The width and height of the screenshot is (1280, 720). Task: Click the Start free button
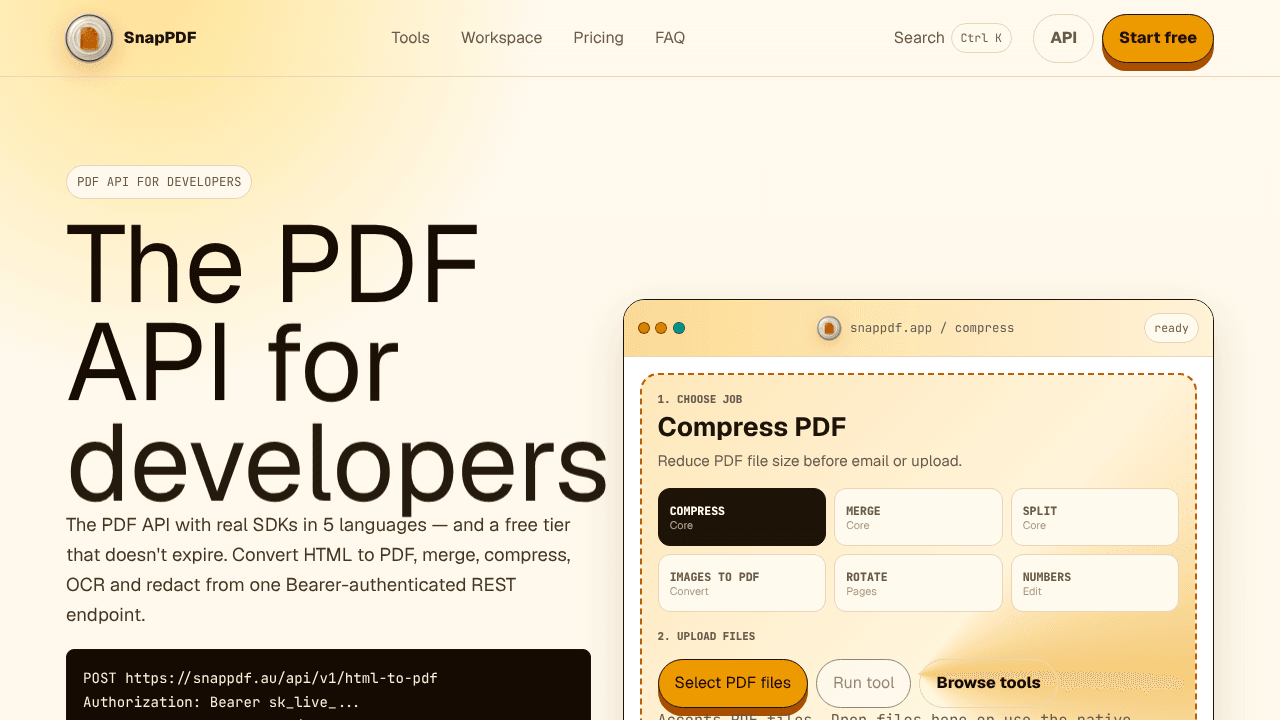[1157, 38]
